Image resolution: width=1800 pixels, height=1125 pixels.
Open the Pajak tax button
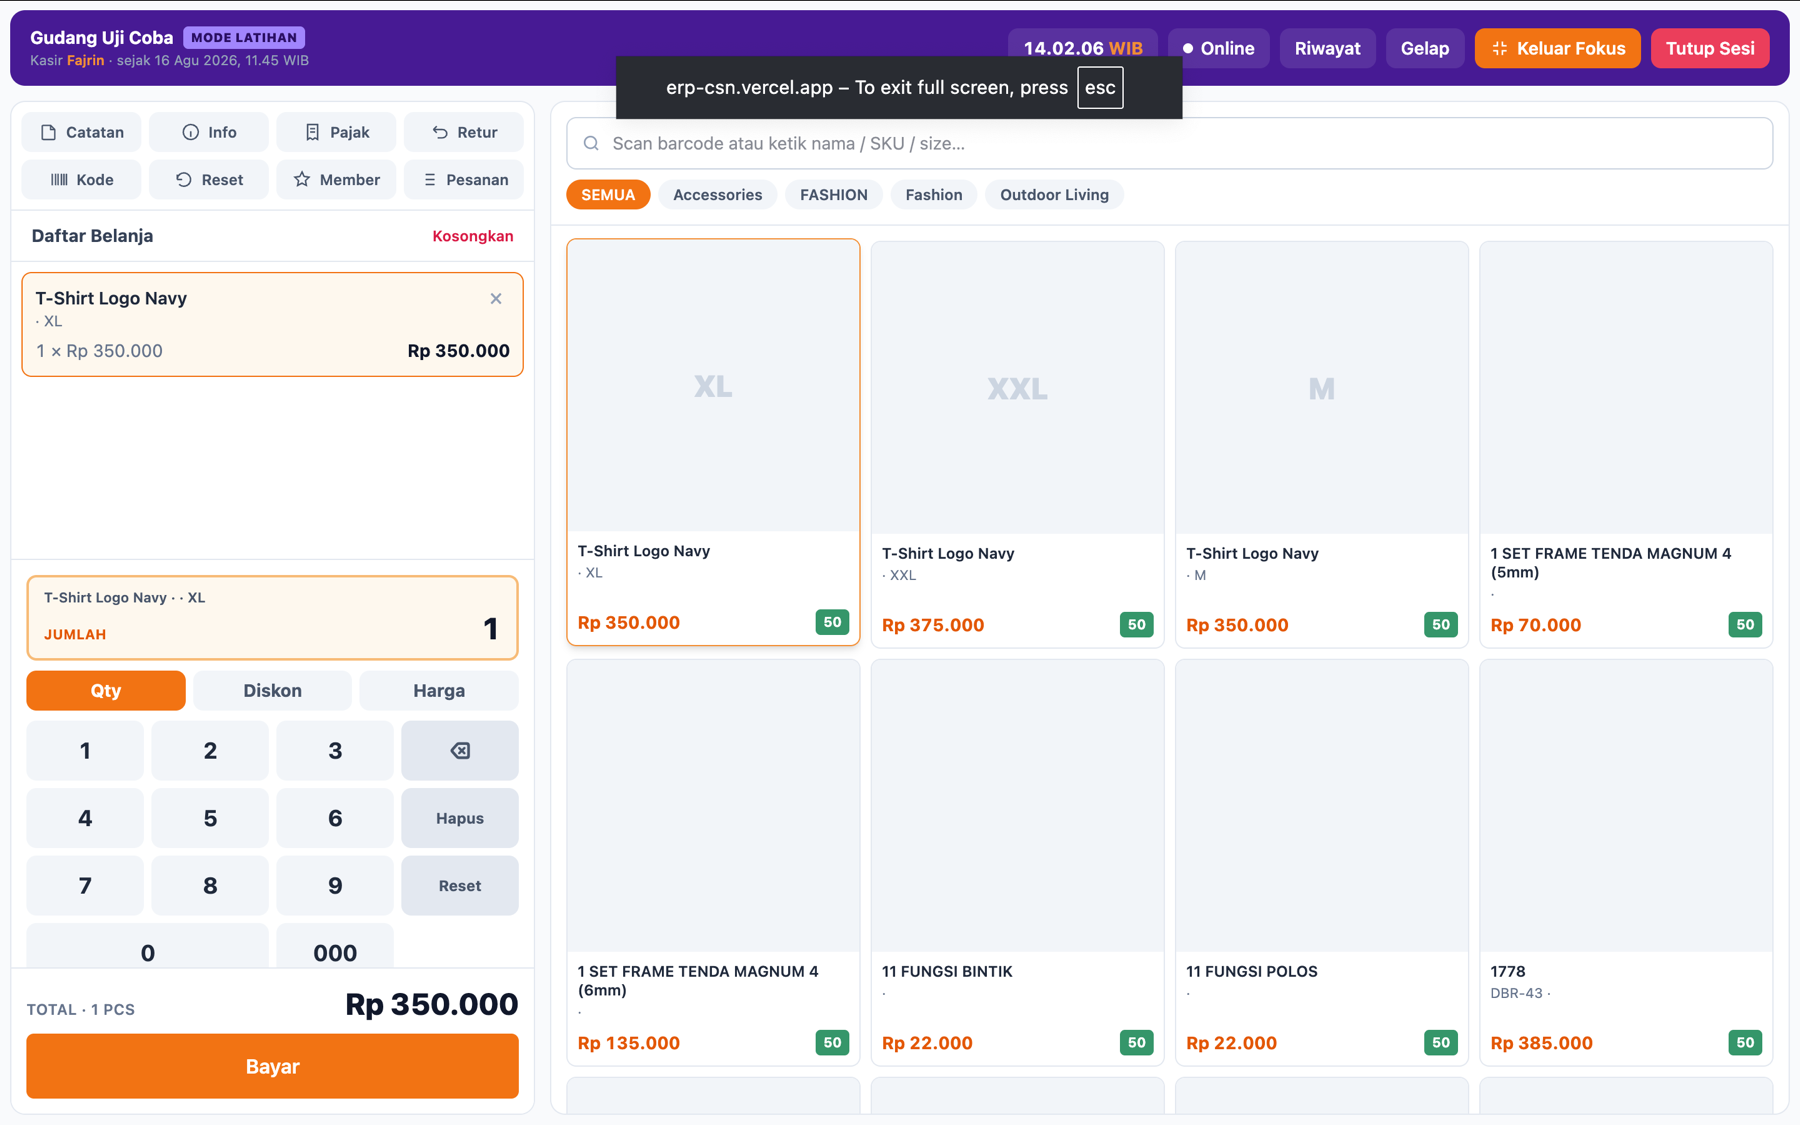click(336, 132)
